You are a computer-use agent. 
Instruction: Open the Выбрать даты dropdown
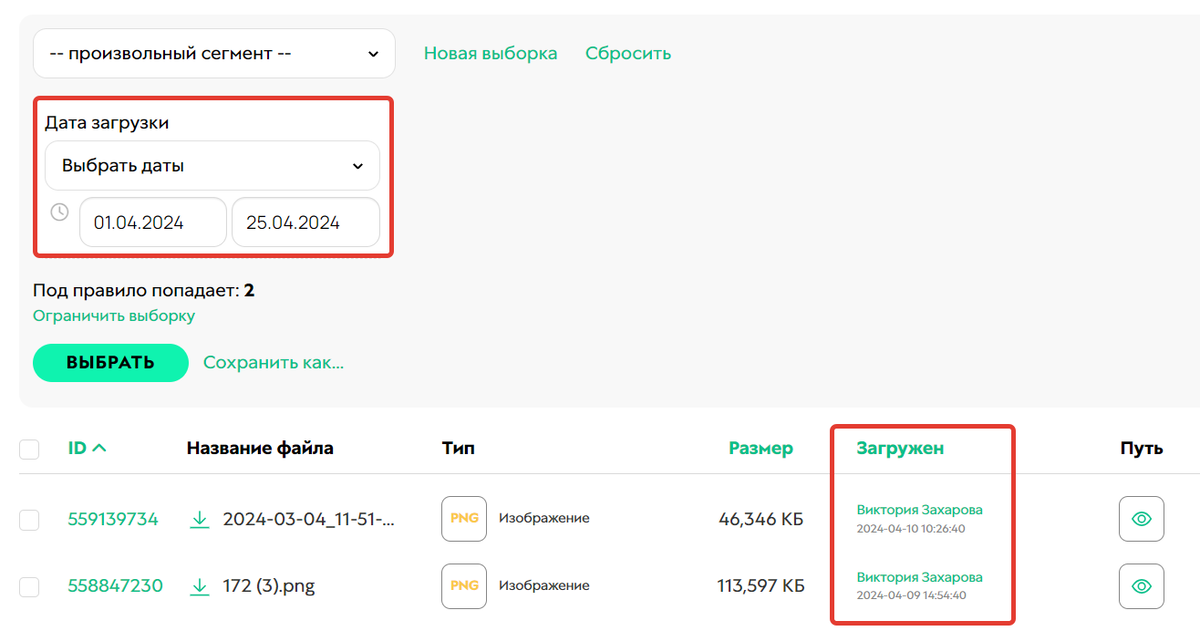(x=212, y=166)
